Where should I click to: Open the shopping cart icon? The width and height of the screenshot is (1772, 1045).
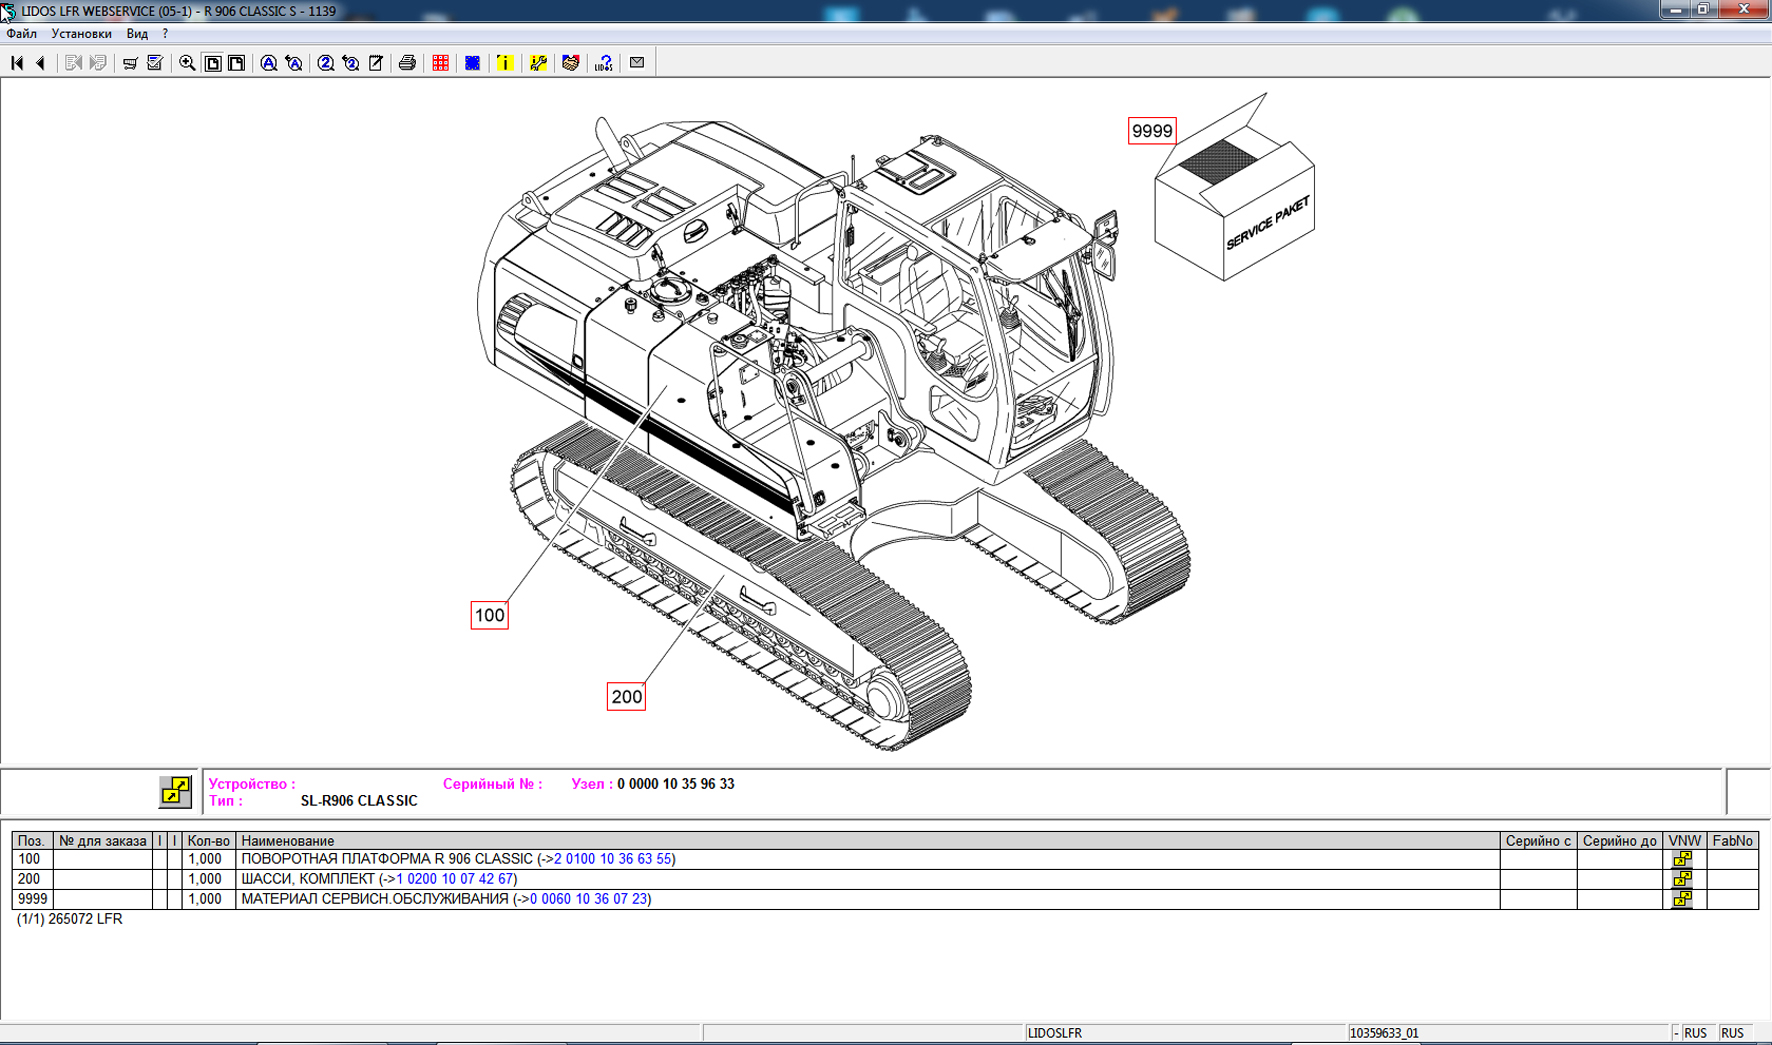[x=130, y=63]
